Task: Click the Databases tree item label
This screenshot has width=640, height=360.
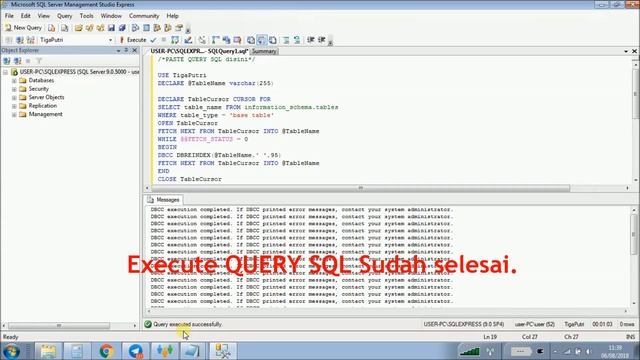Action: 41,80
